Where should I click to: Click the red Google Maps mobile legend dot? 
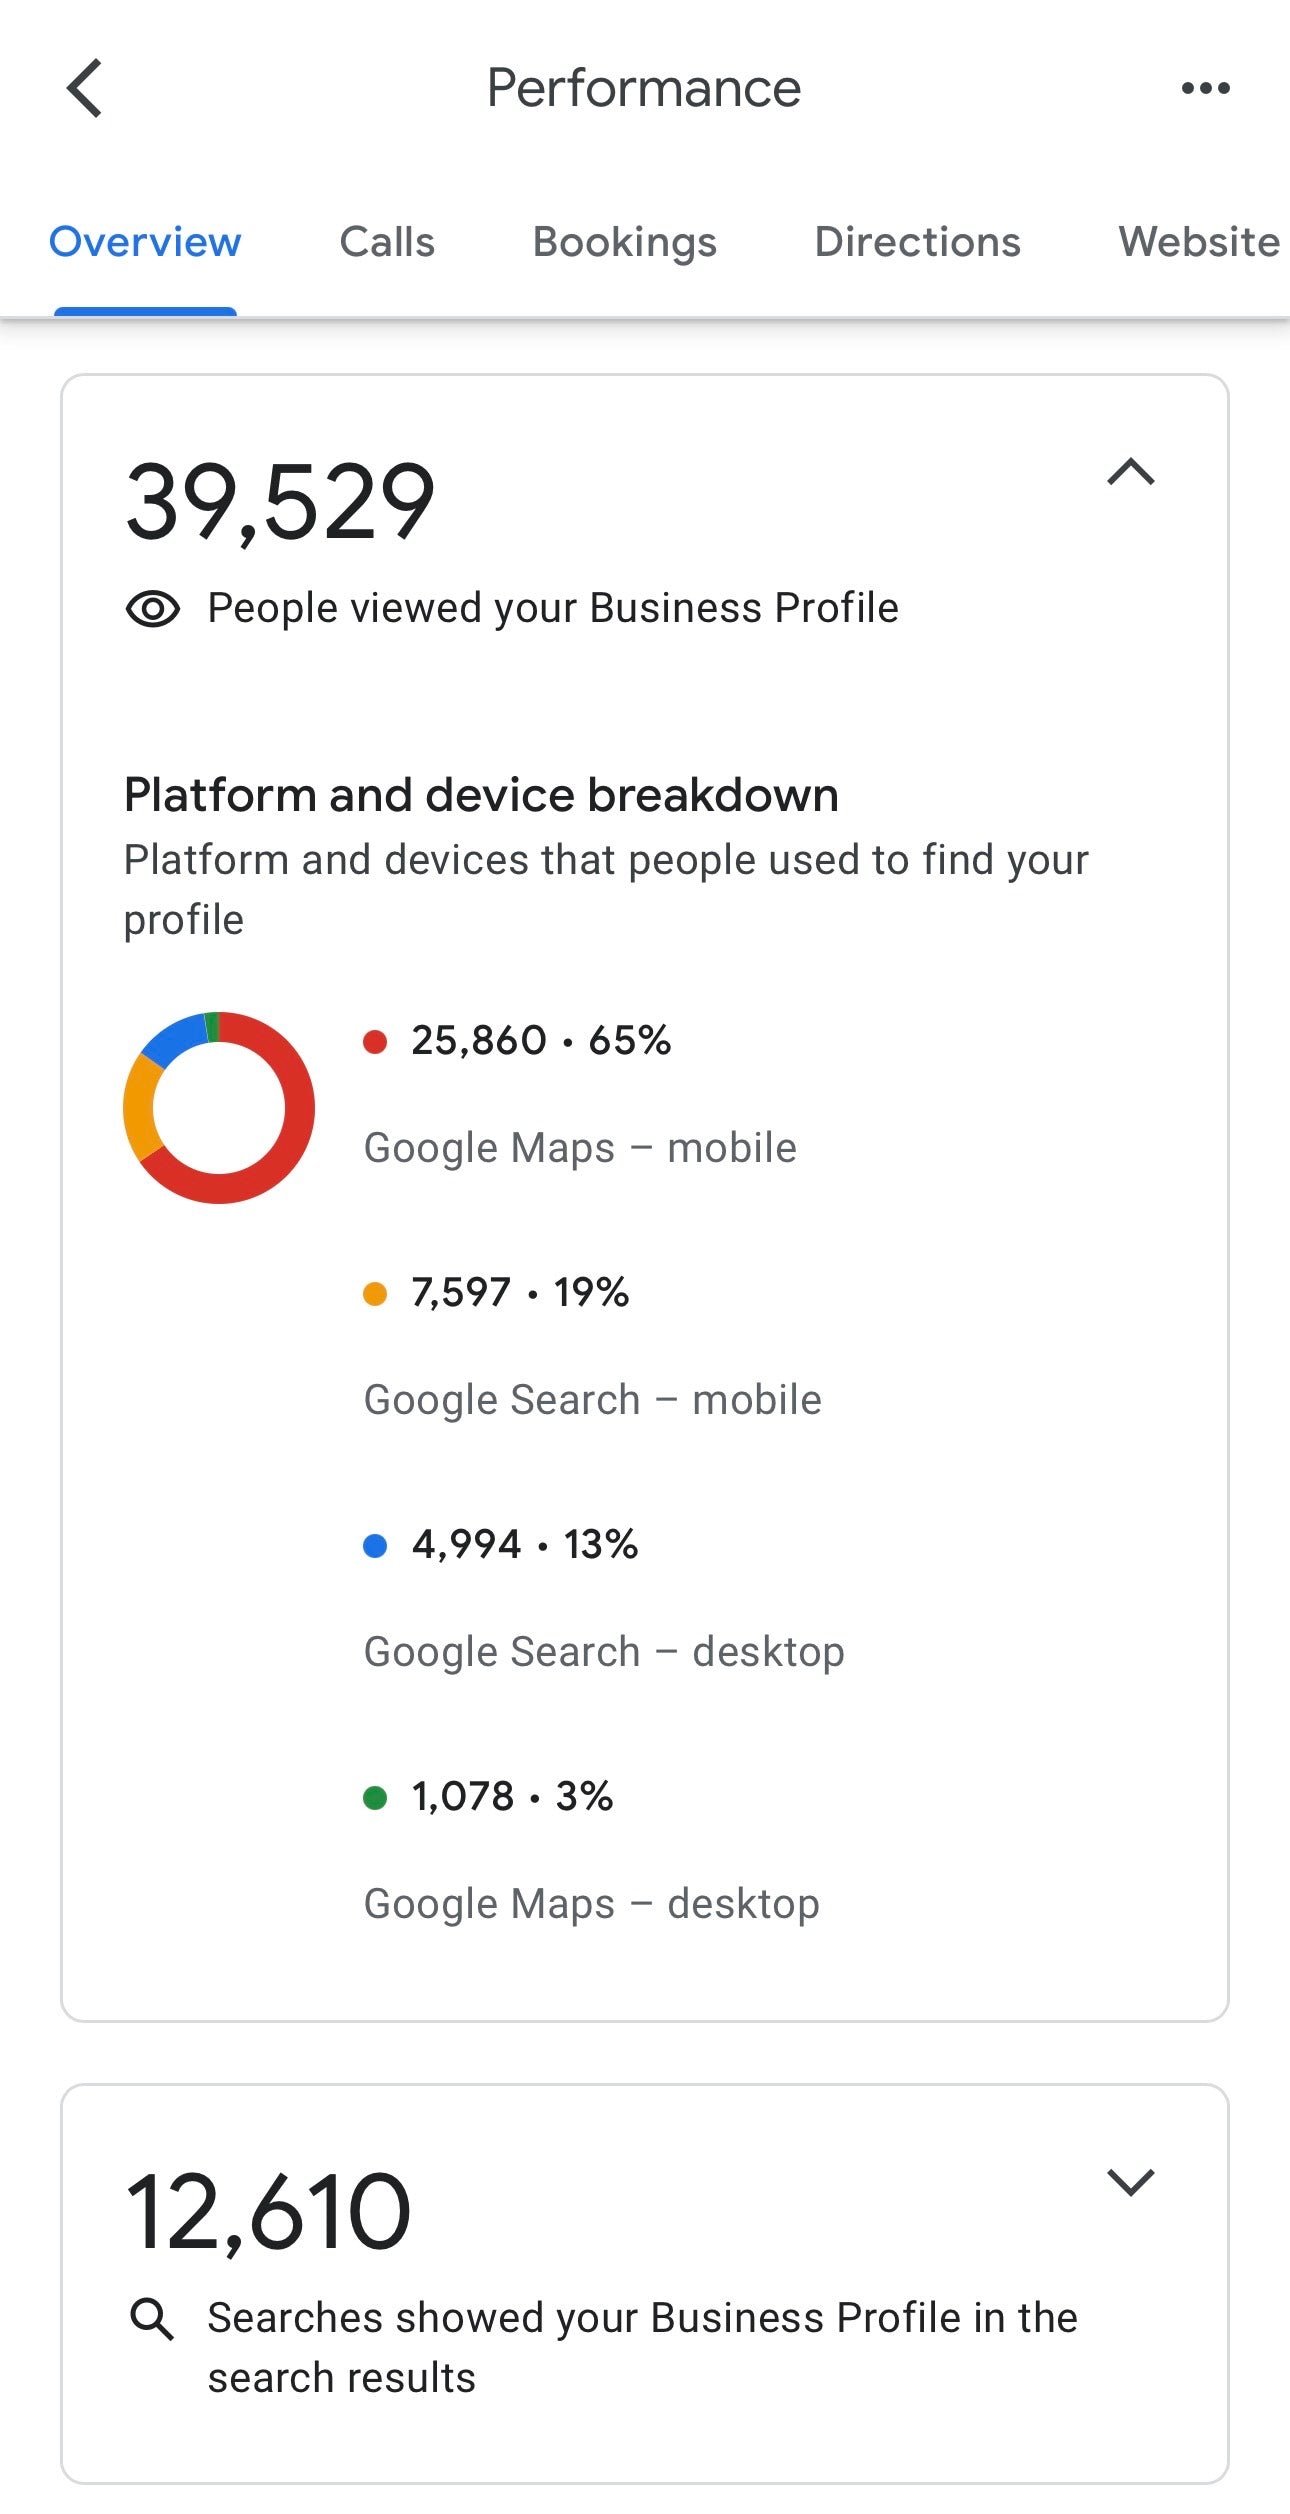pos(375,1042)
